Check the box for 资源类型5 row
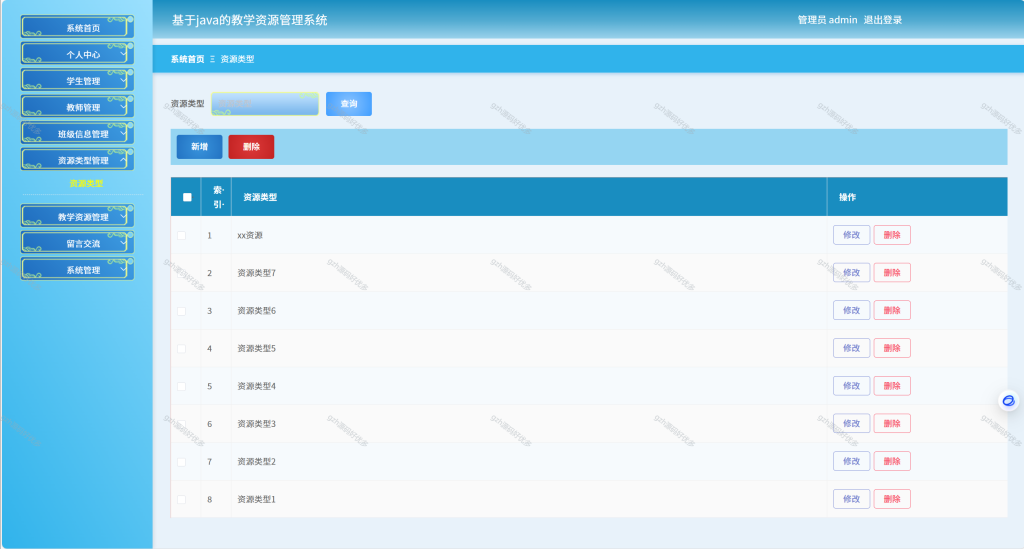Screen dimensions: 1024x549 coord(182,349)
